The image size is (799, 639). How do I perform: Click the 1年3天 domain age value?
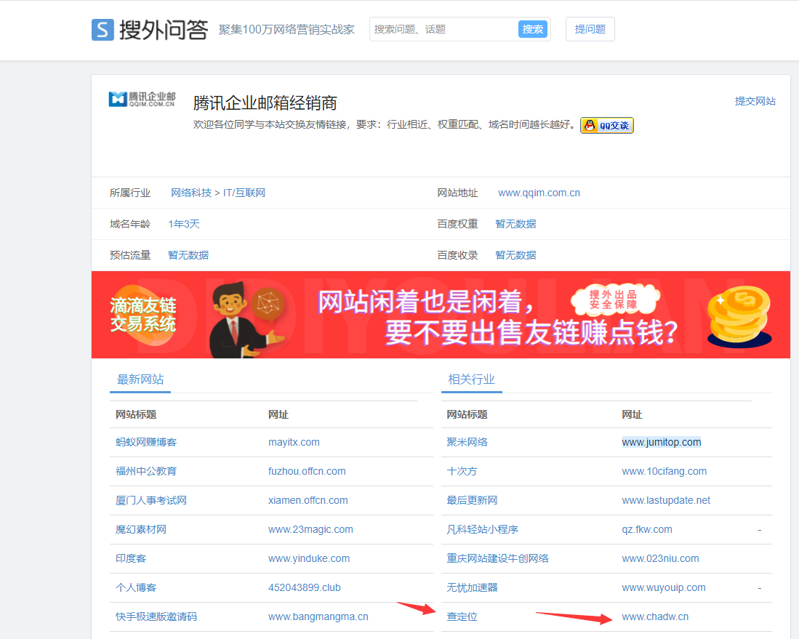tap(184, 224)
